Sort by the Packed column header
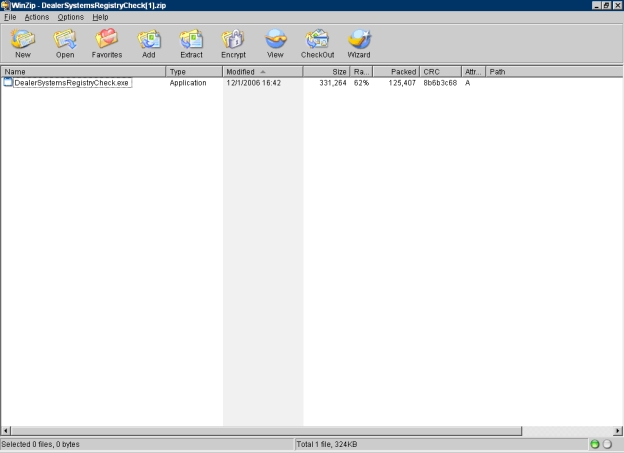This screenshot has height=453, width=624. tap(396, 72)
